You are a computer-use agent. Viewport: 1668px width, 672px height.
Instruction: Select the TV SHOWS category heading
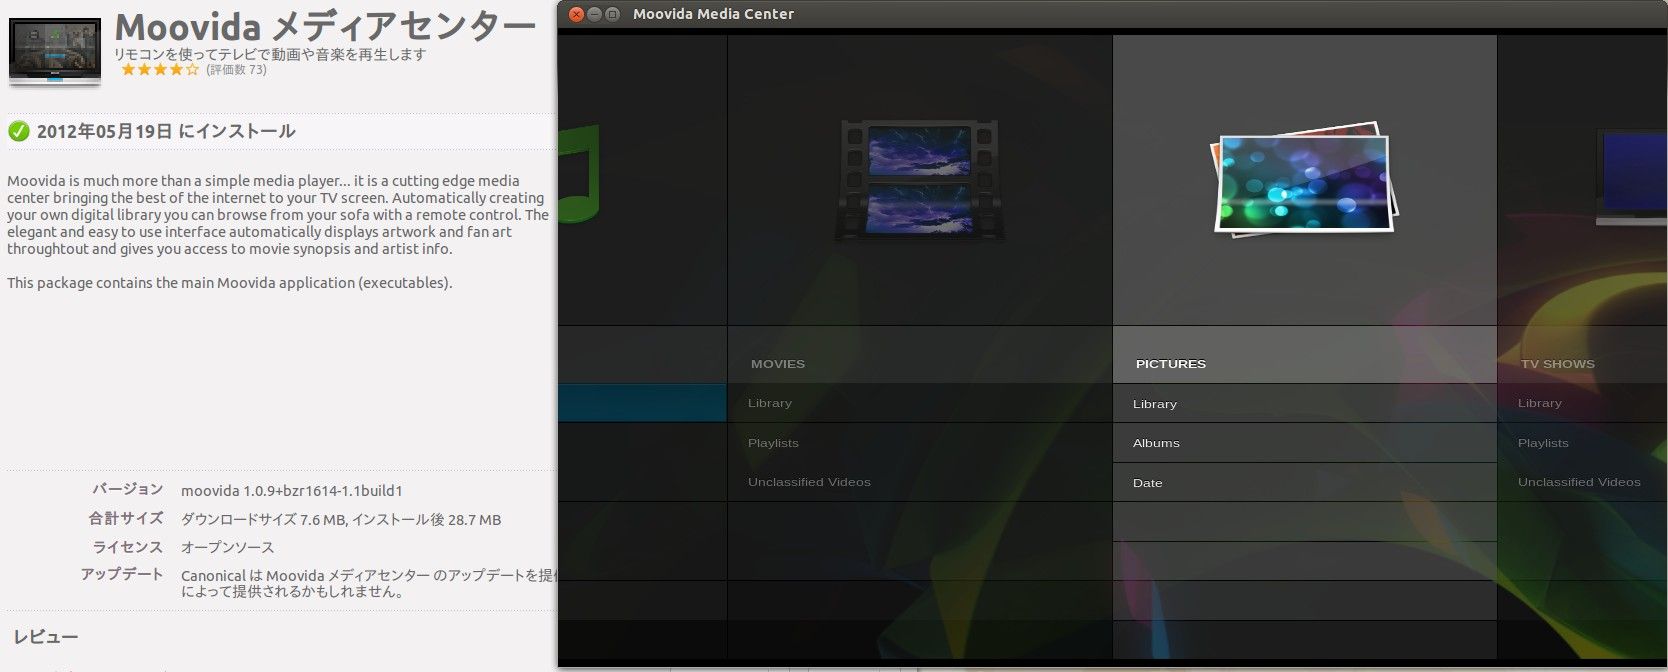pos(1557,364)
